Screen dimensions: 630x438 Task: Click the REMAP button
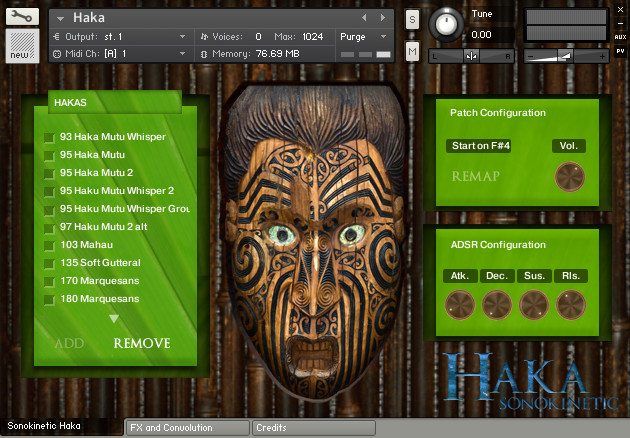point(475,177)
